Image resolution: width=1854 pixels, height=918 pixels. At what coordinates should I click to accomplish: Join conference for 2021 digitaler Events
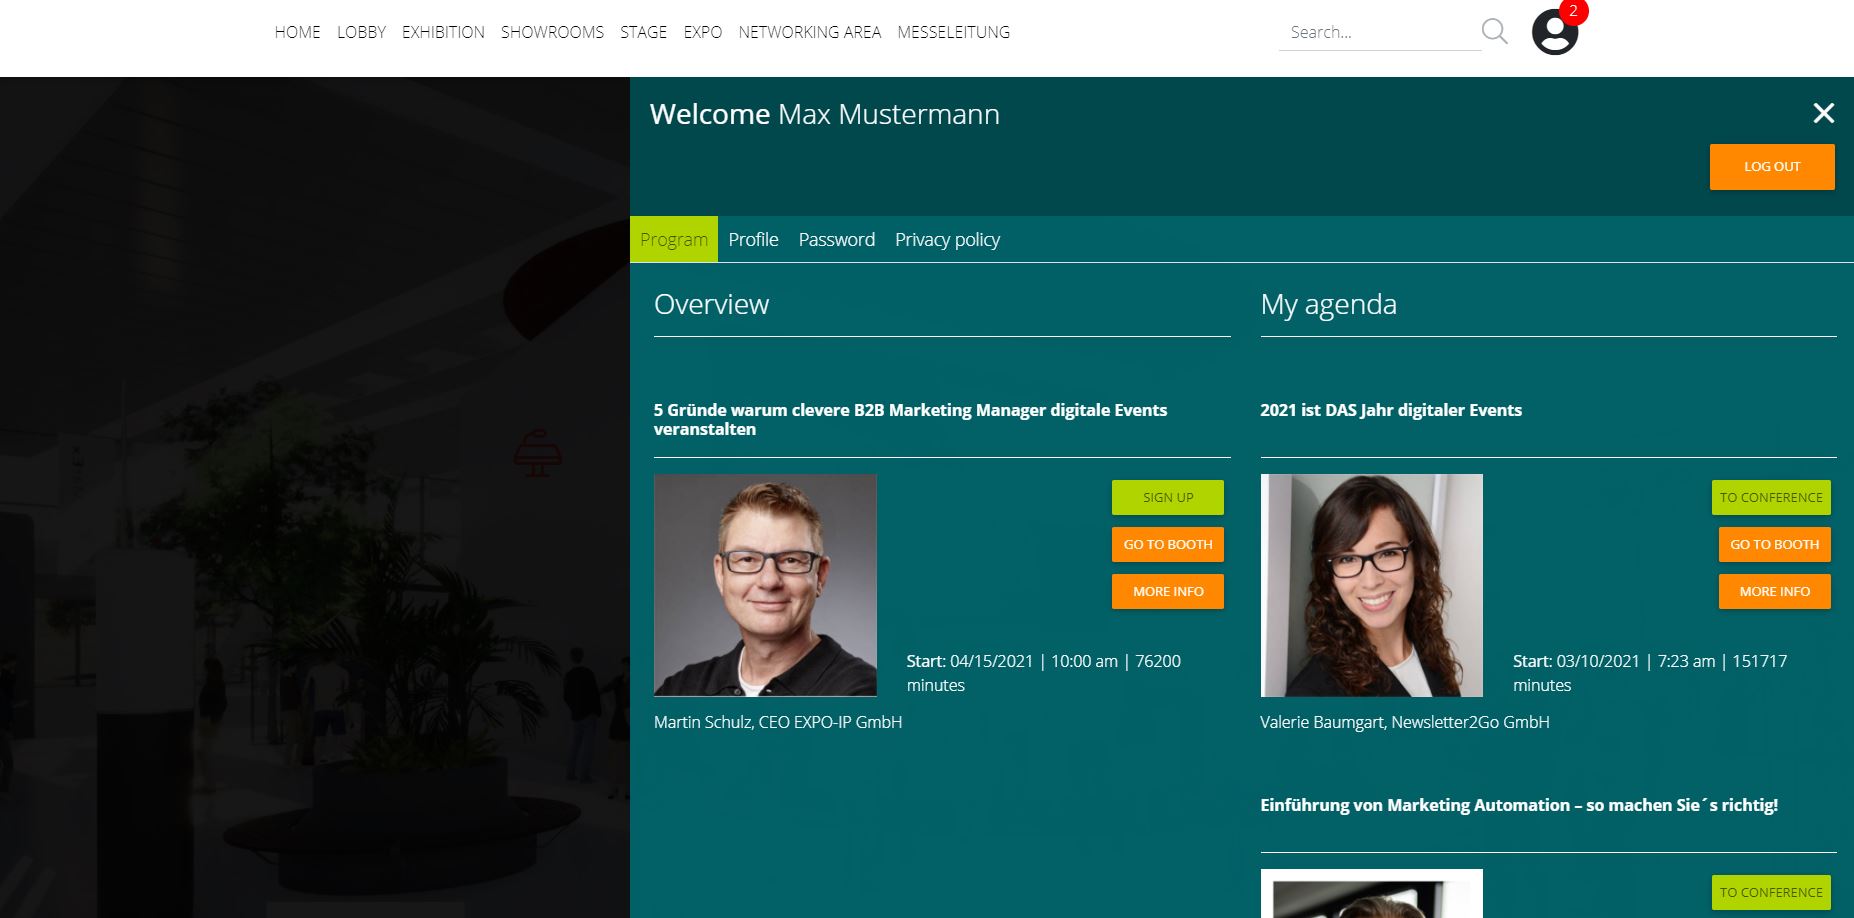1770,497
